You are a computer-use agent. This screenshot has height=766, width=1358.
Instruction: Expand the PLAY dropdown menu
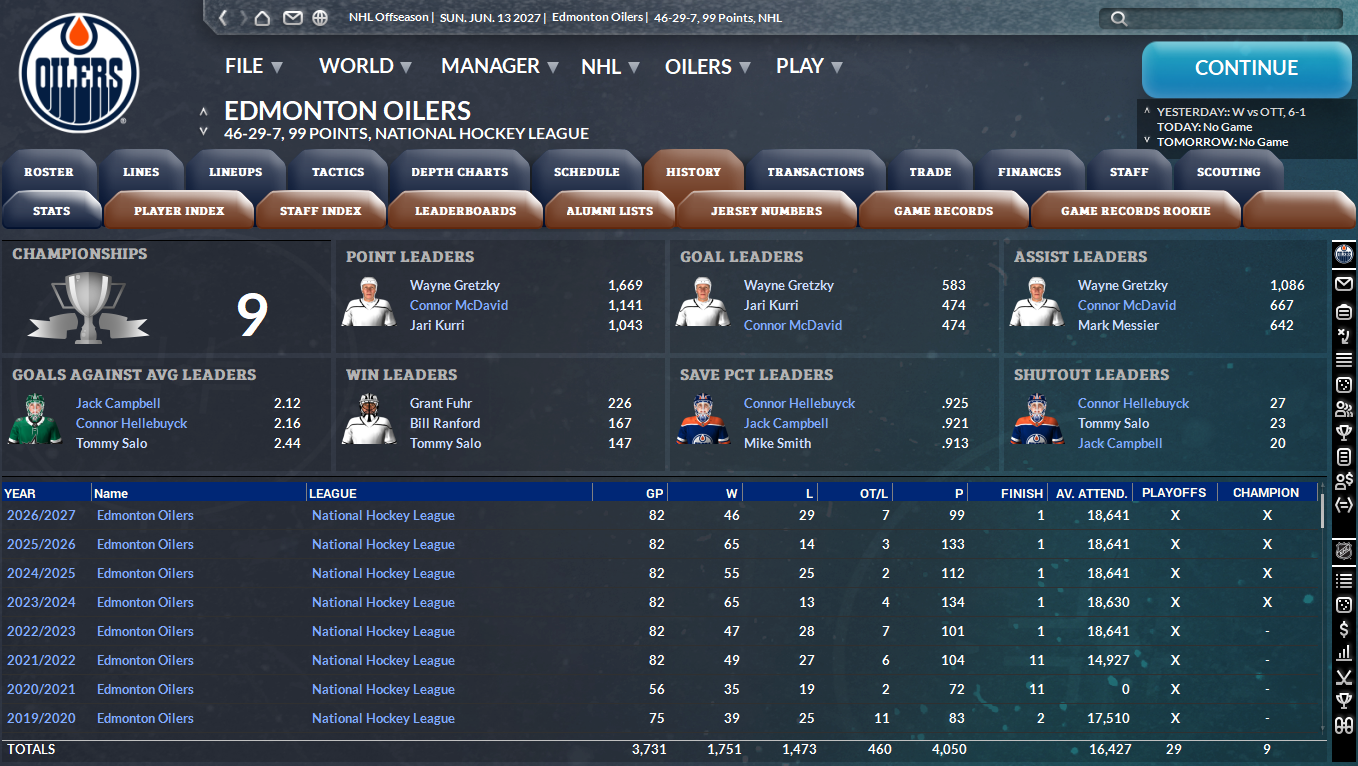click(809, 66)
